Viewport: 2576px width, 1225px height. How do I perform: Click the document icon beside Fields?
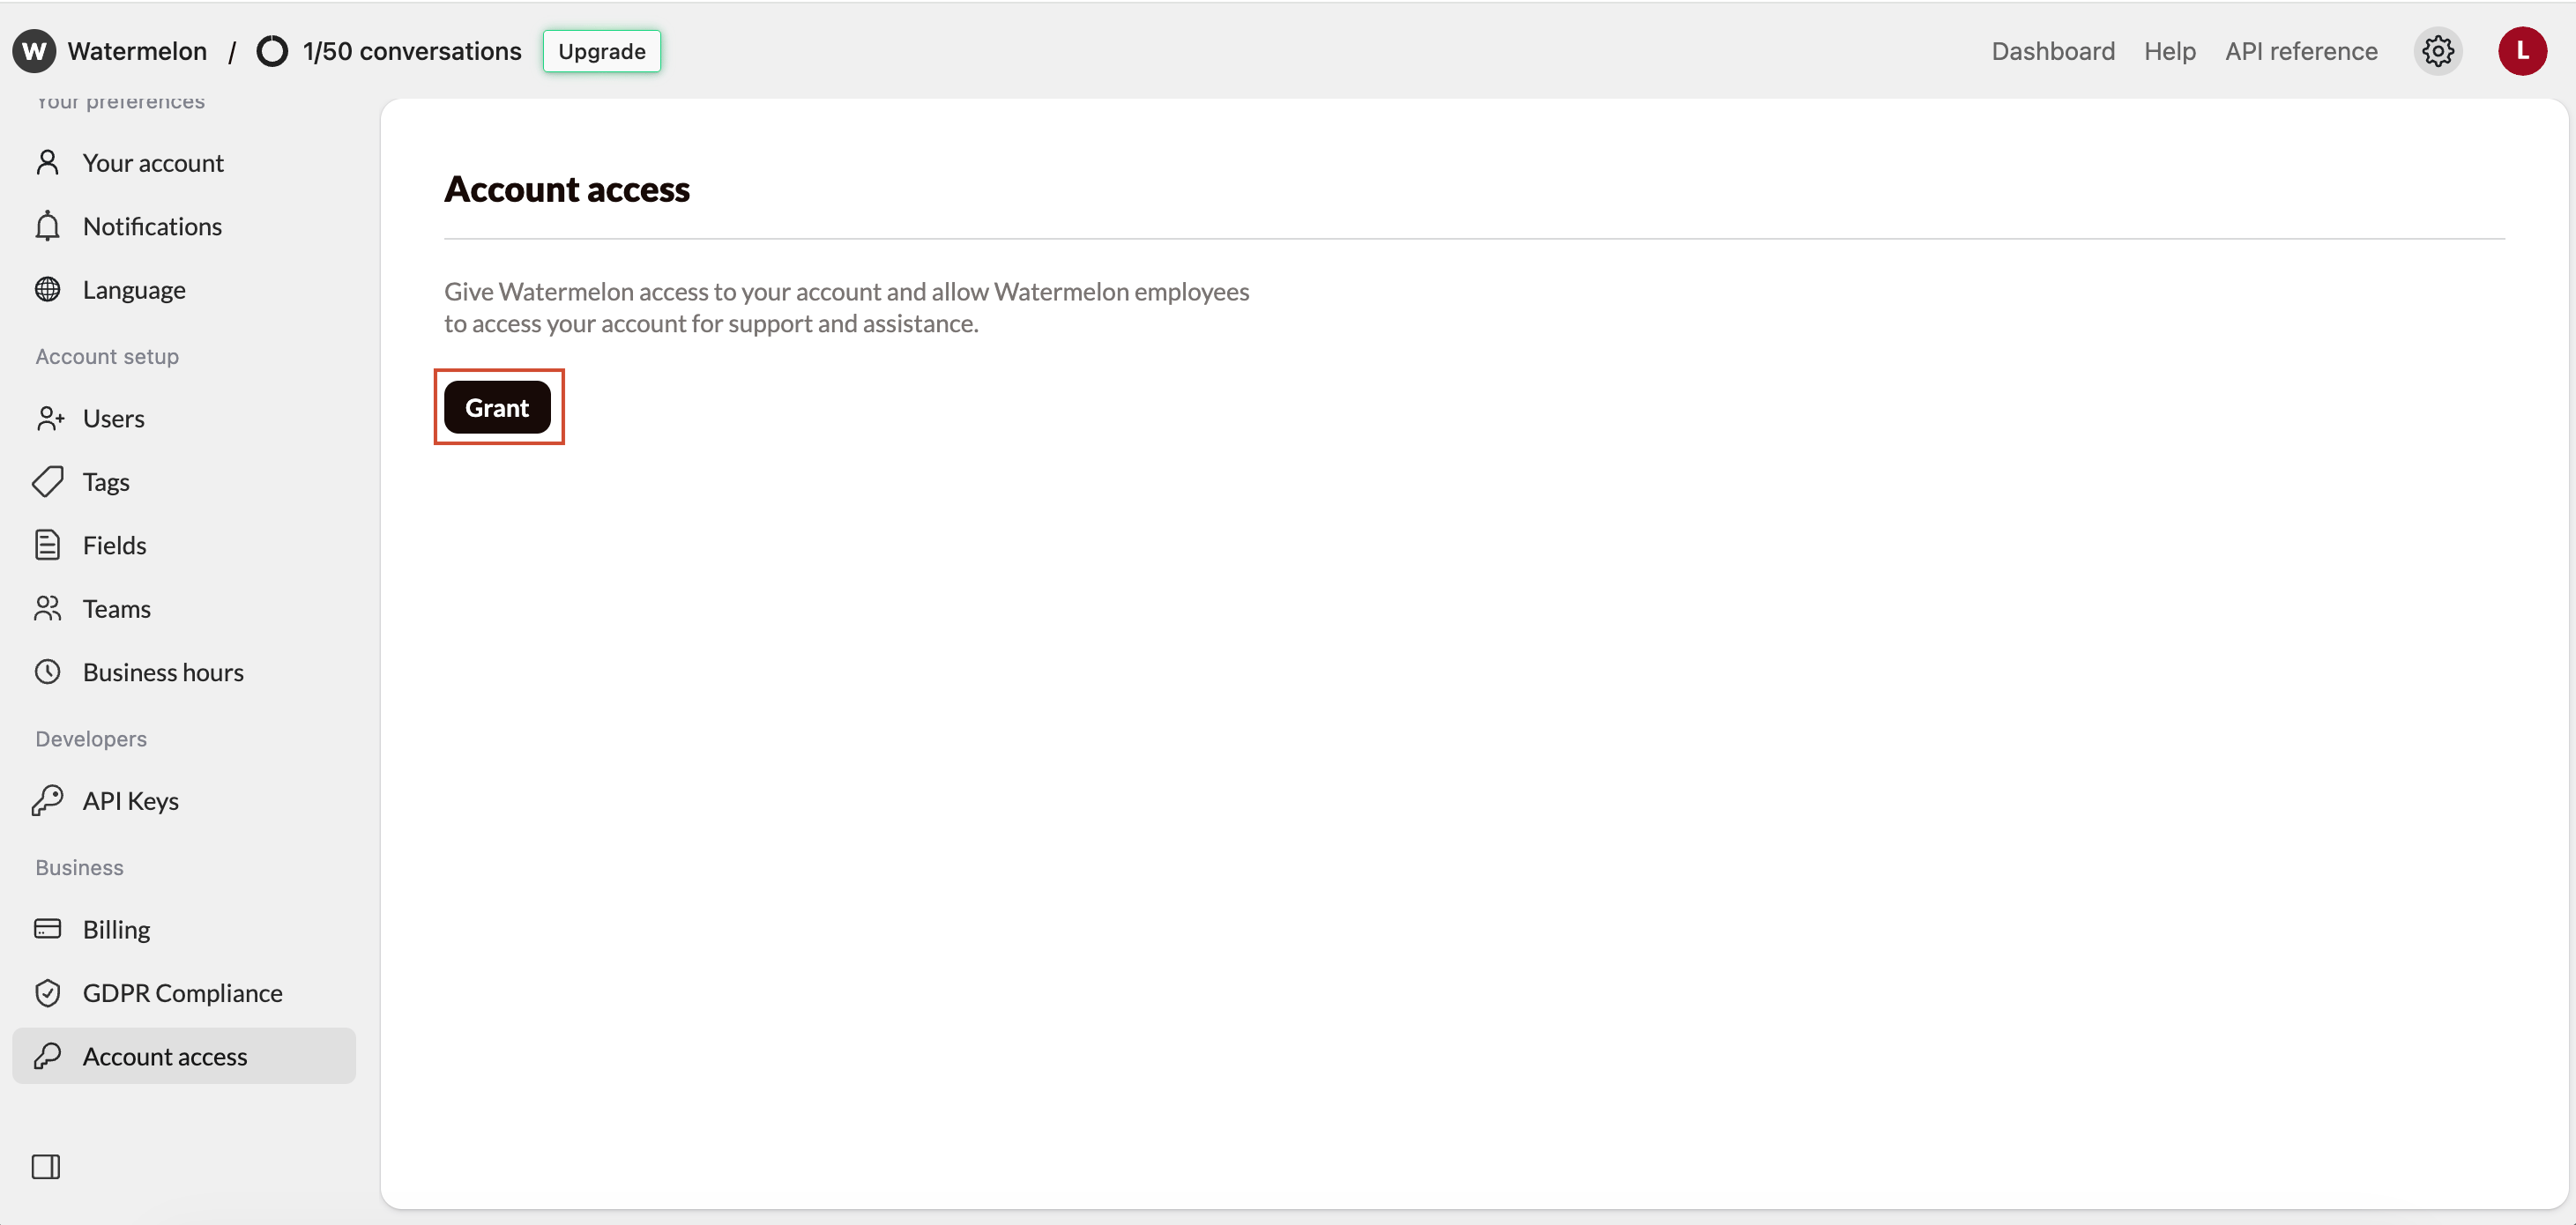tap(47, 545)
